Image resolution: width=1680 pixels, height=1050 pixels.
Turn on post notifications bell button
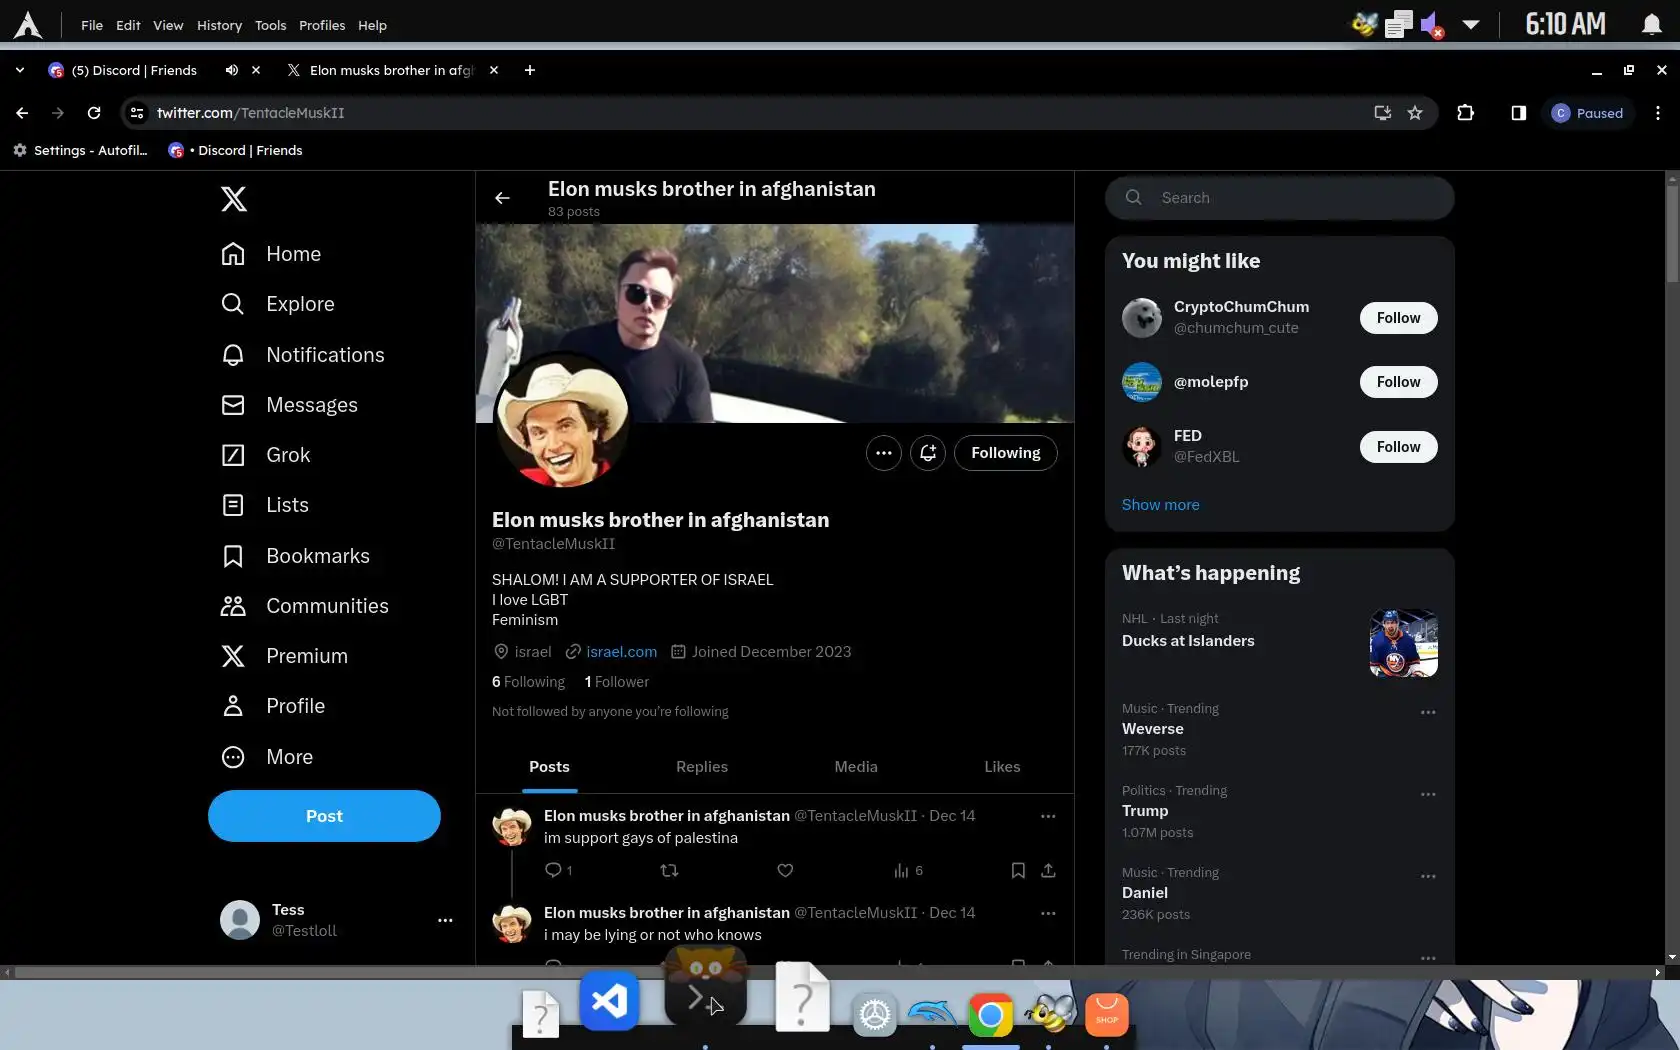(x=928, y=453)
